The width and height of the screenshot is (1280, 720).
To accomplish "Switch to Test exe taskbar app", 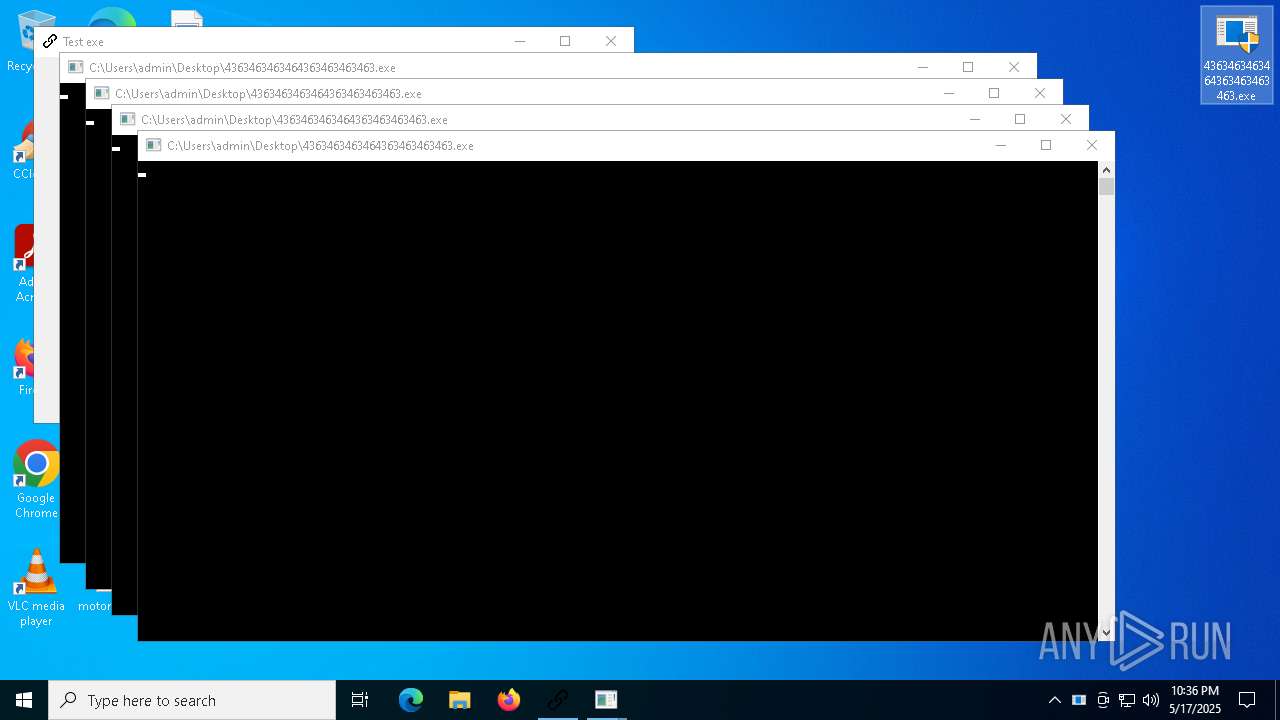I will tap(558, 700).
